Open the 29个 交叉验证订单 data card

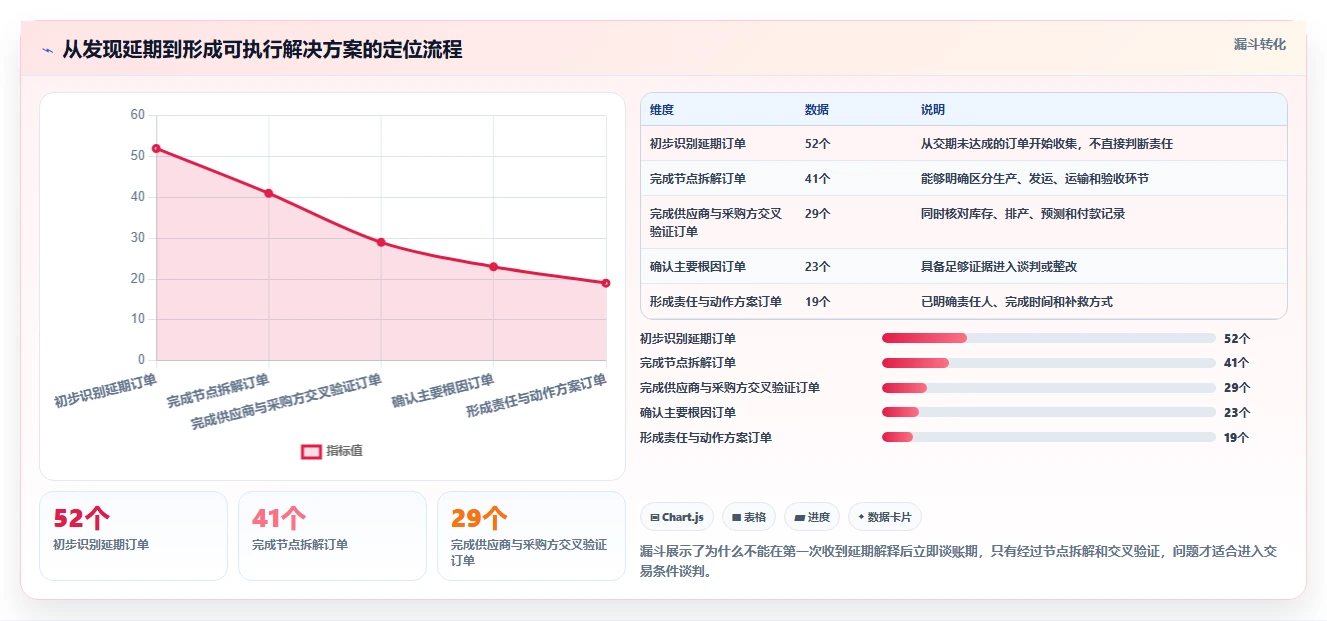click(531, 535)
